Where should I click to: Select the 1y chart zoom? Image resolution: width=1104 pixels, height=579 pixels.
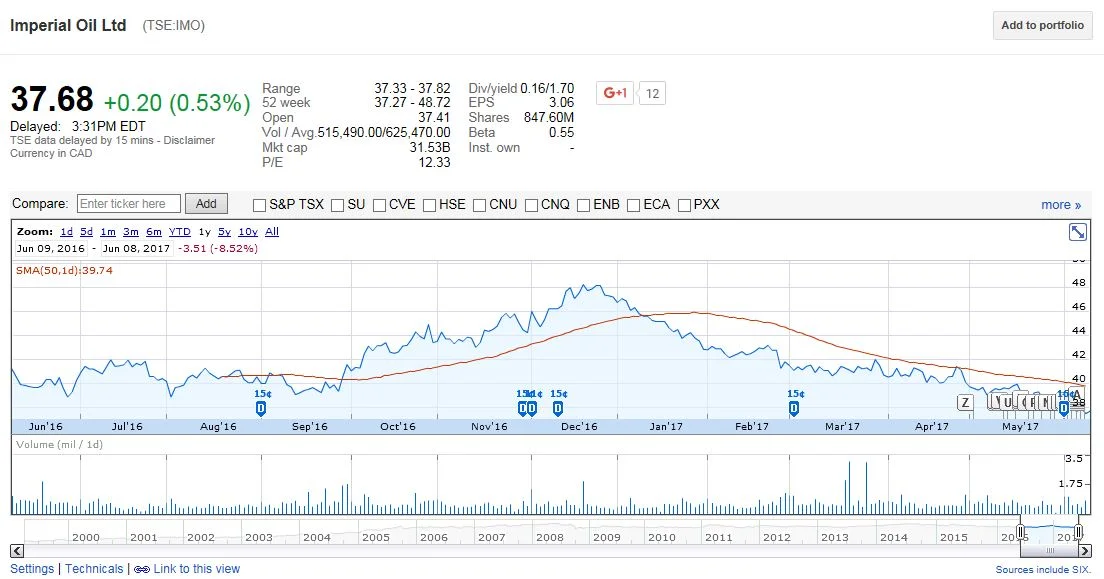204,232
